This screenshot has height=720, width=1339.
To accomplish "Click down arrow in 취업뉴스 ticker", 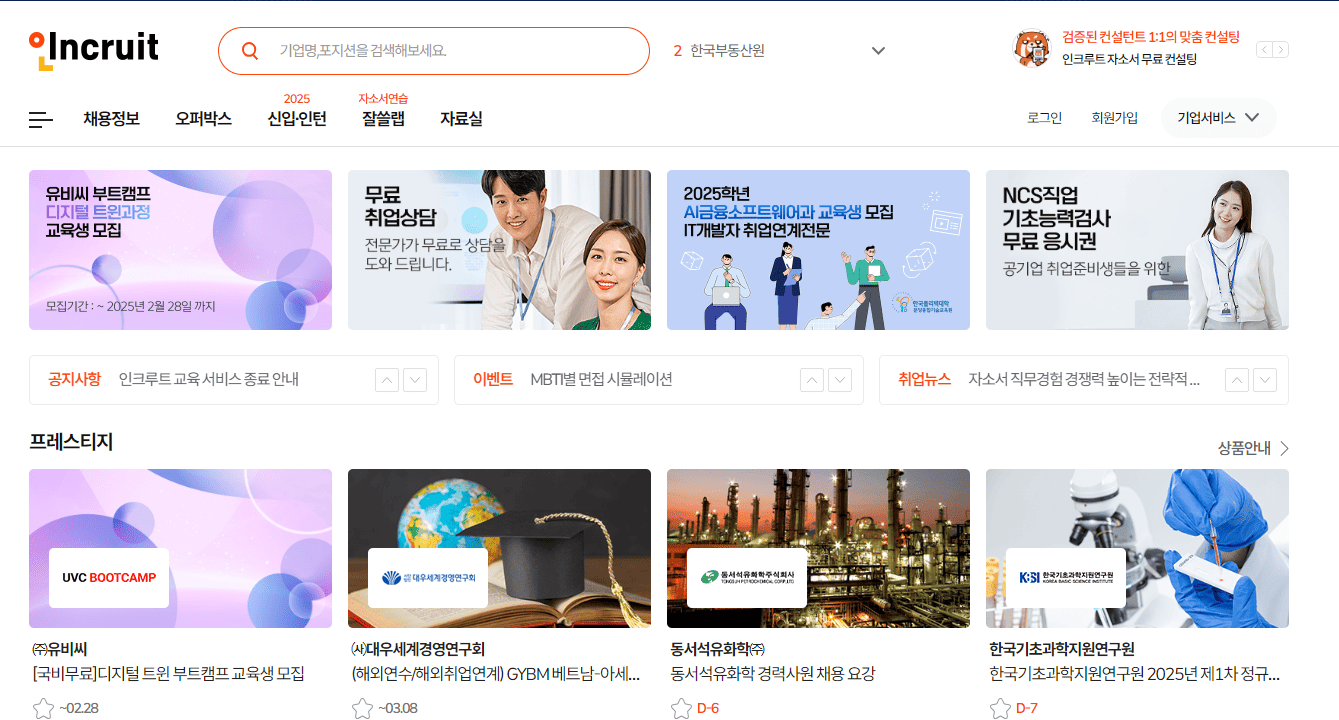I will pyautogui.click(x=1265, y=380).
